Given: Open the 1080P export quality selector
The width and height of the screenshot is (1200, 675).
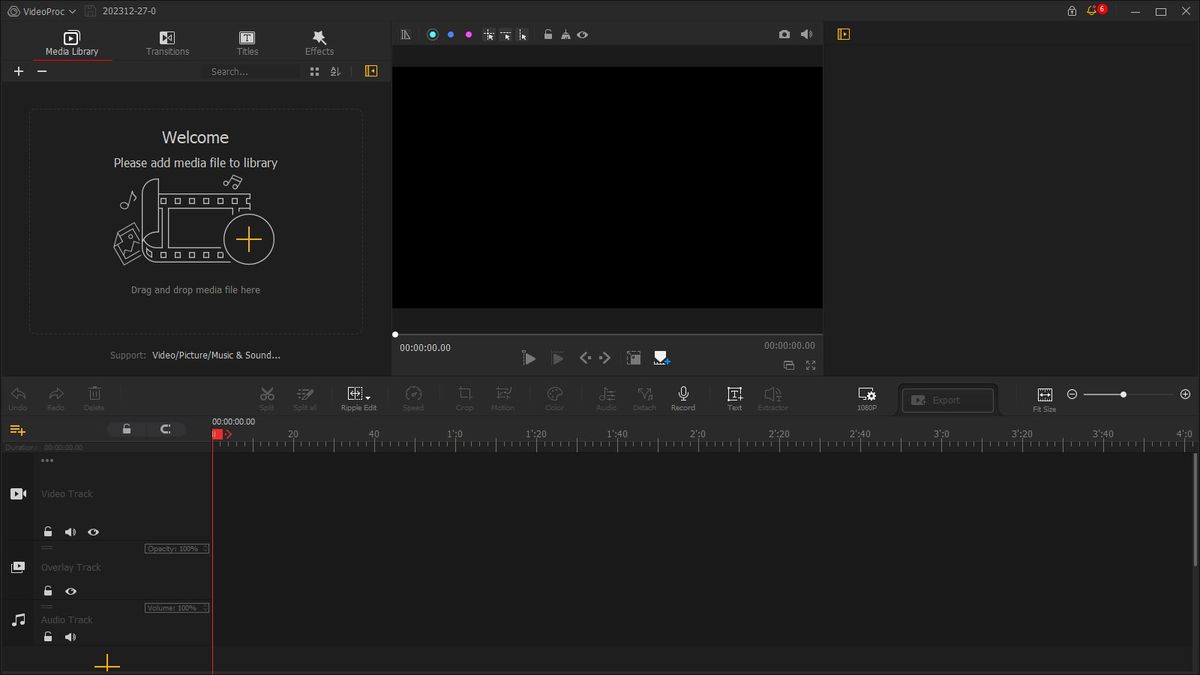Looking at the screenshot, I should (866, 397).
